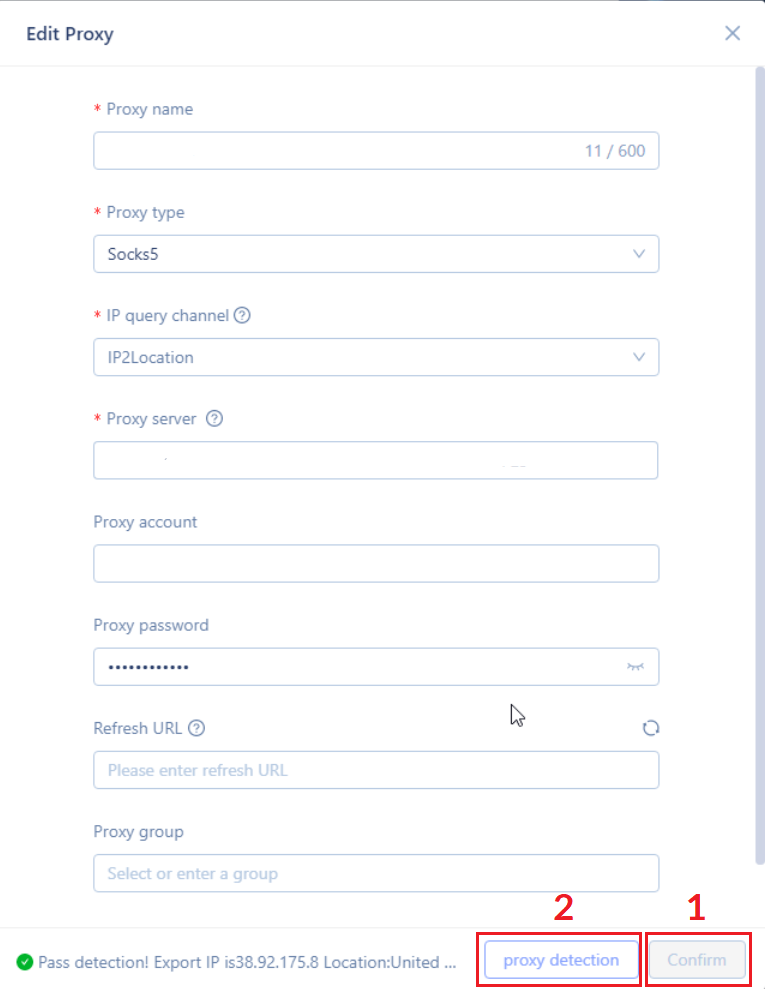Close the Edit Proxy dialog
Image resolution: width=765 pixels, height=989 pixels.
[732, 33]
